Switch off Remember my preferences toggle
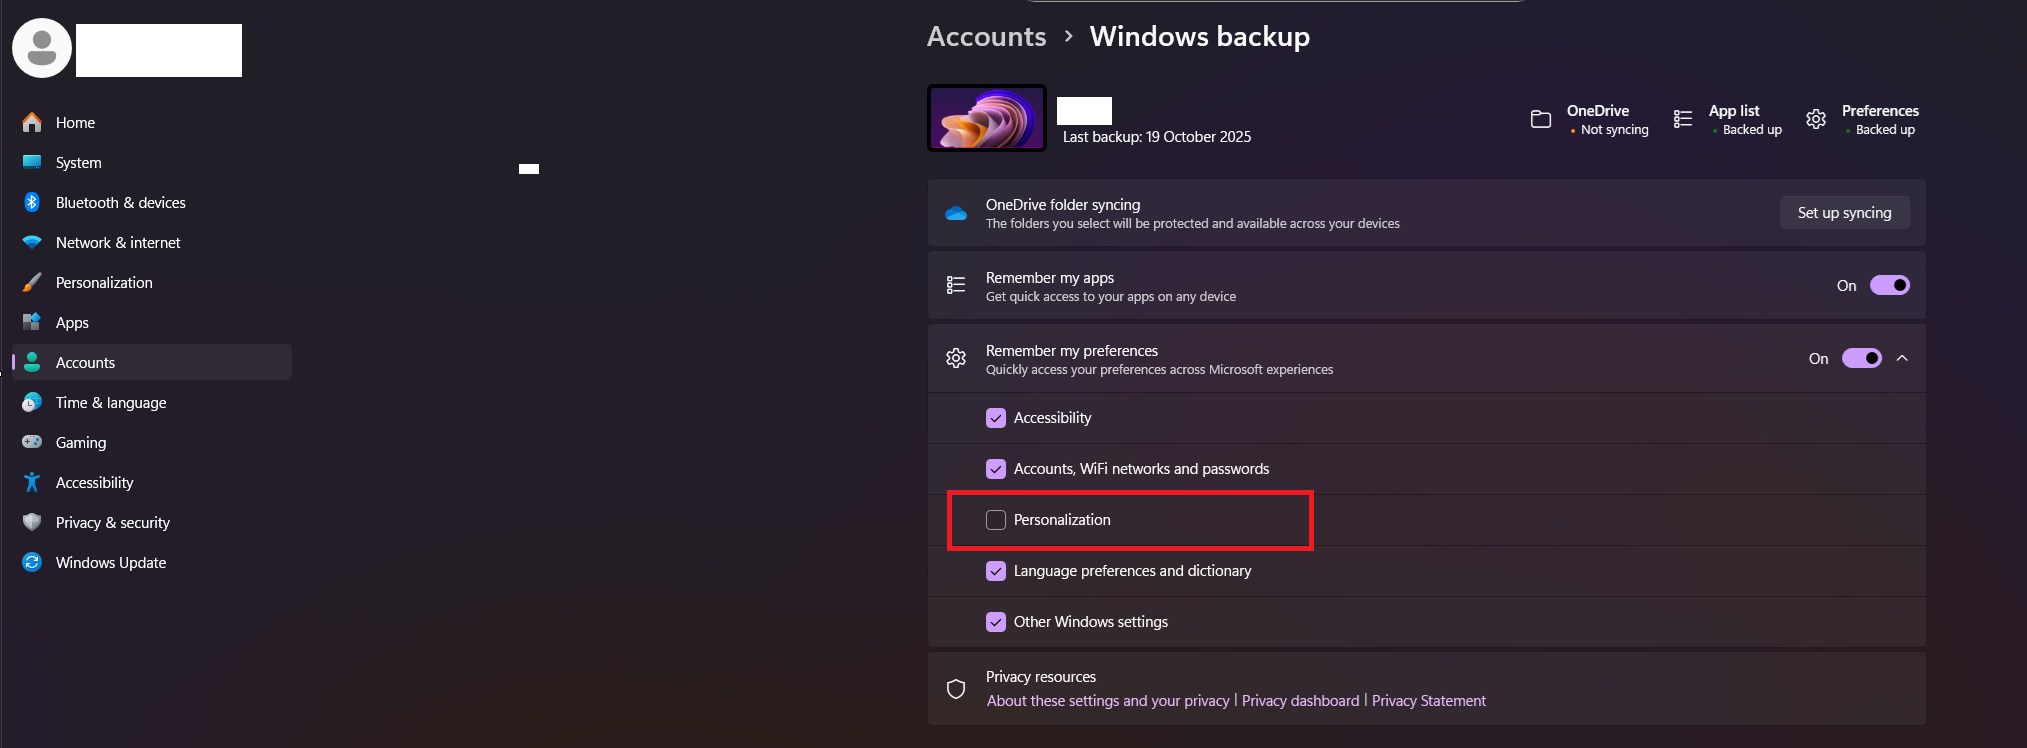The width and height of the screenshot is (2027, 748). (1862, 358)
